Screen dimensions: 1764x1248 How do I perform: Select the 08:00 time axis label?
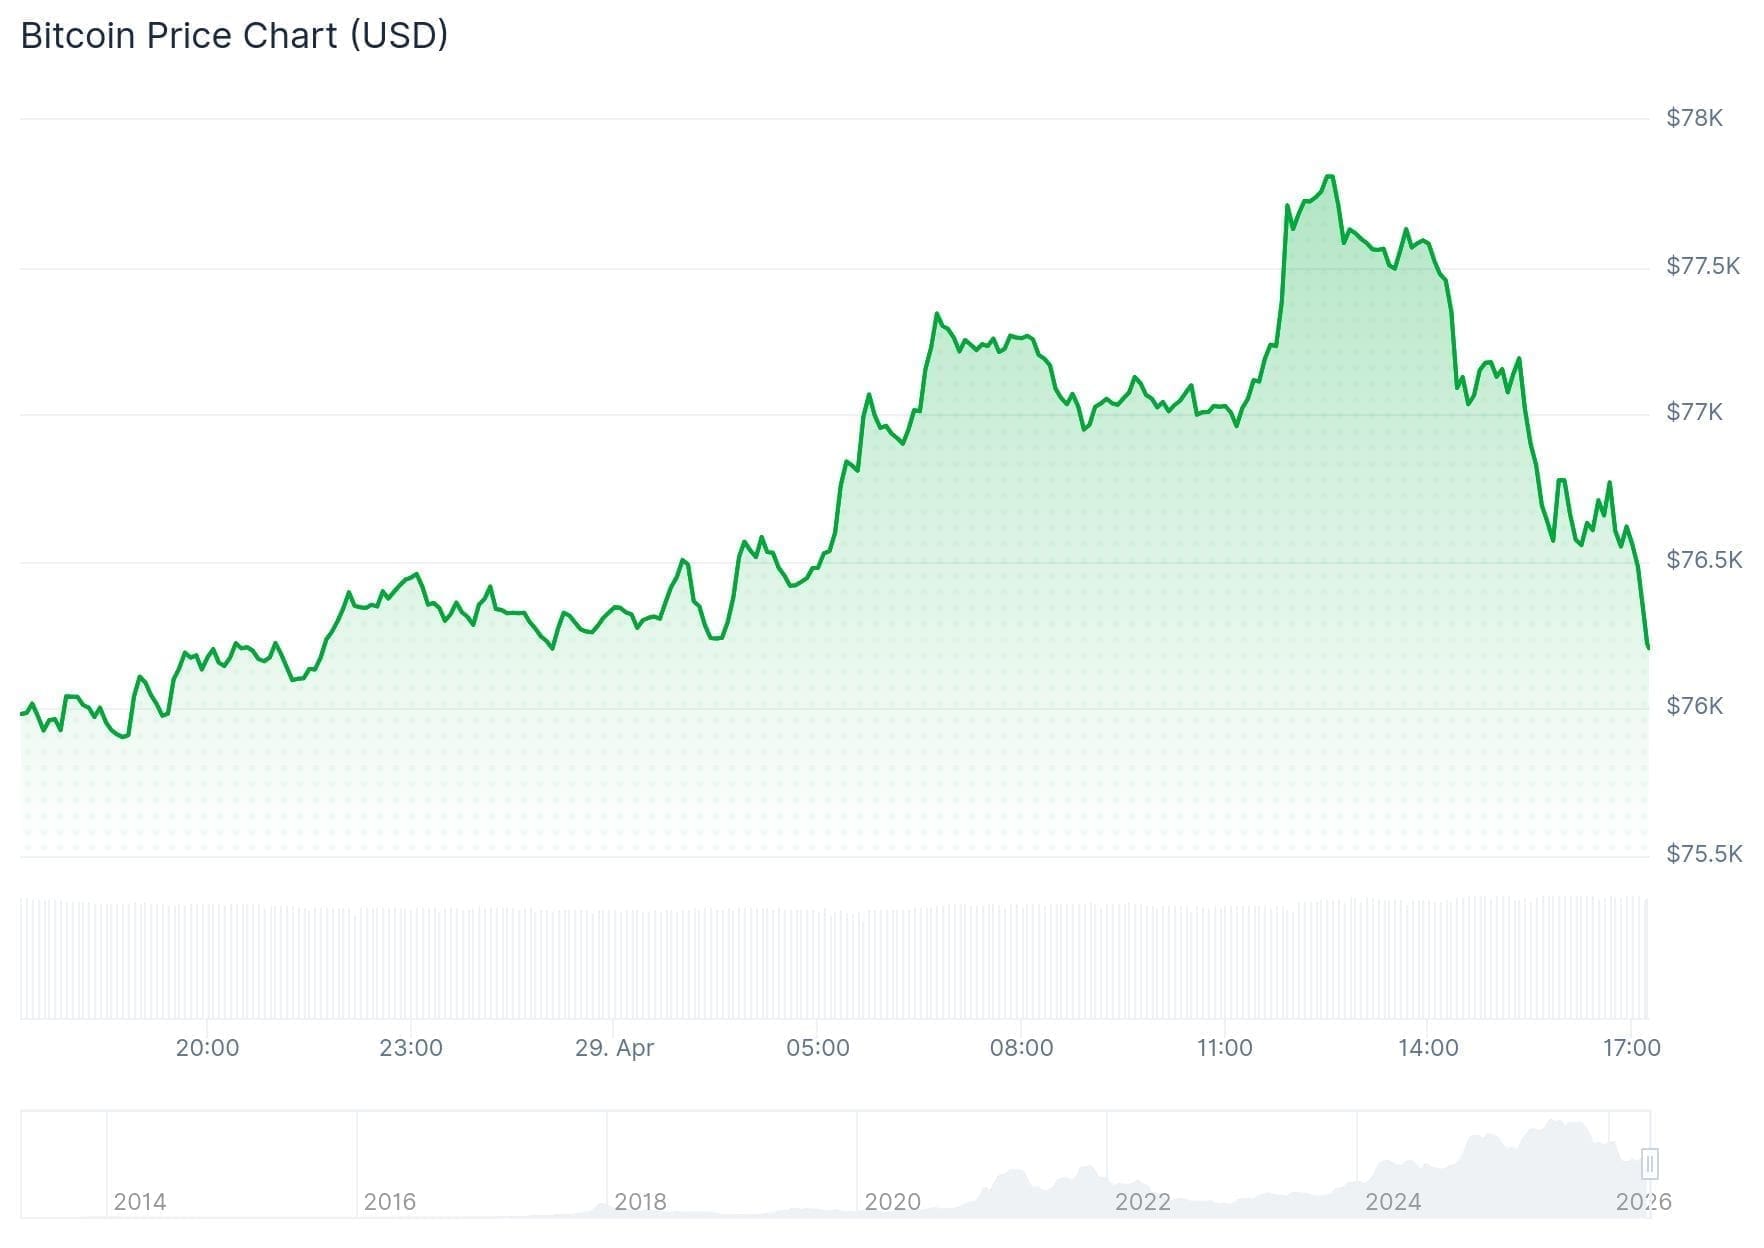pyautogui.click(x=1021, y=1048)
